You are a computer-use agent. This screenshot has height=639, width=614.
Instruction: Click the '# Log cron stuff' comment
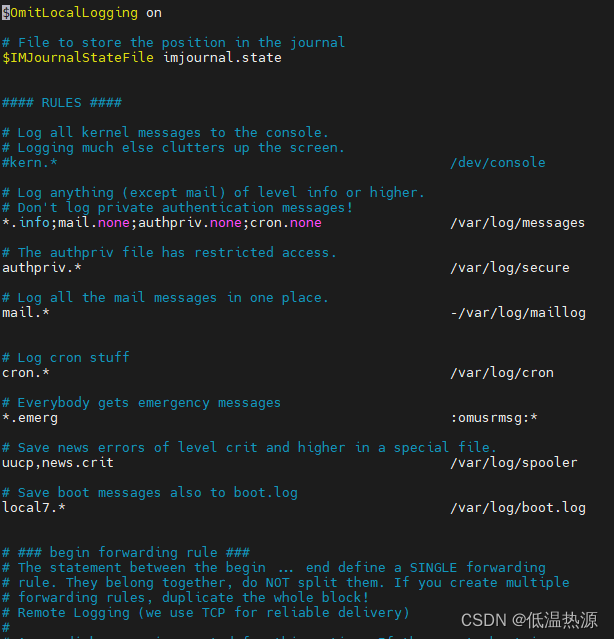[x=66, y=358]
